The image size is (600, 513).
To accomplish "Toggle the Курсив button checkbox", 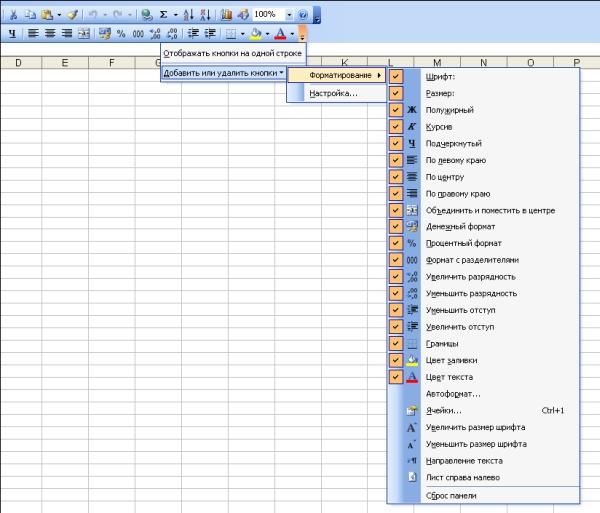I will pyautogui.click(x=396, y=126).
